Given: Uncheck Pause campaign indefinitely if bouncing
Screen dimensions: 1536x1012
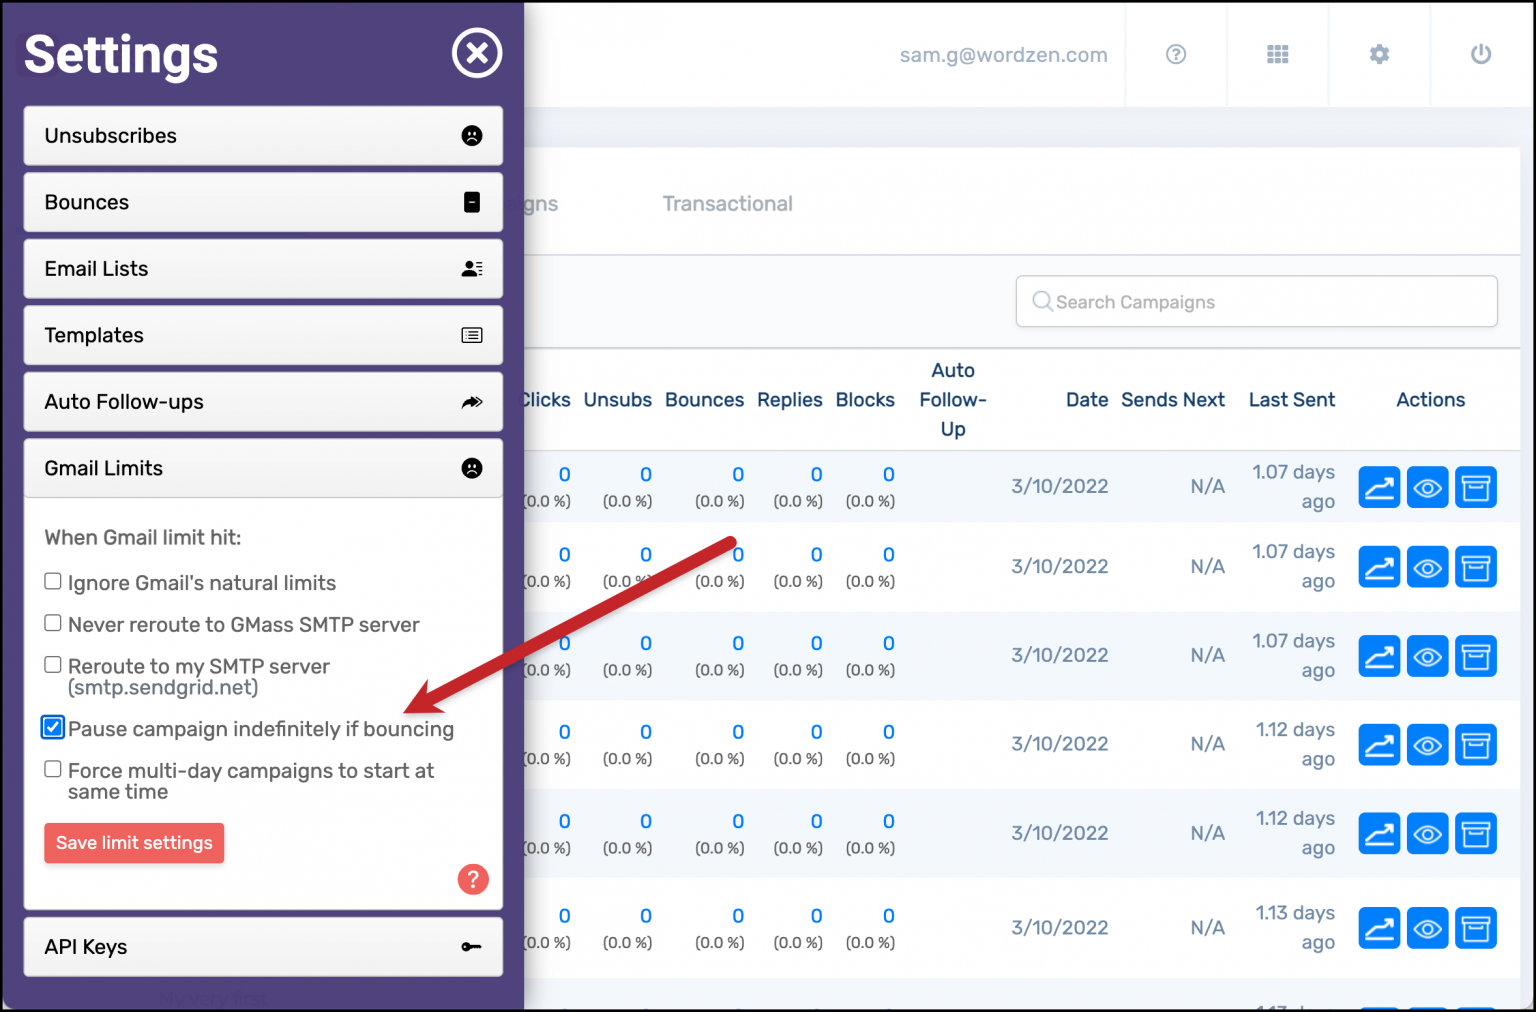Looking at the screenshot, I should click(52, 727).
